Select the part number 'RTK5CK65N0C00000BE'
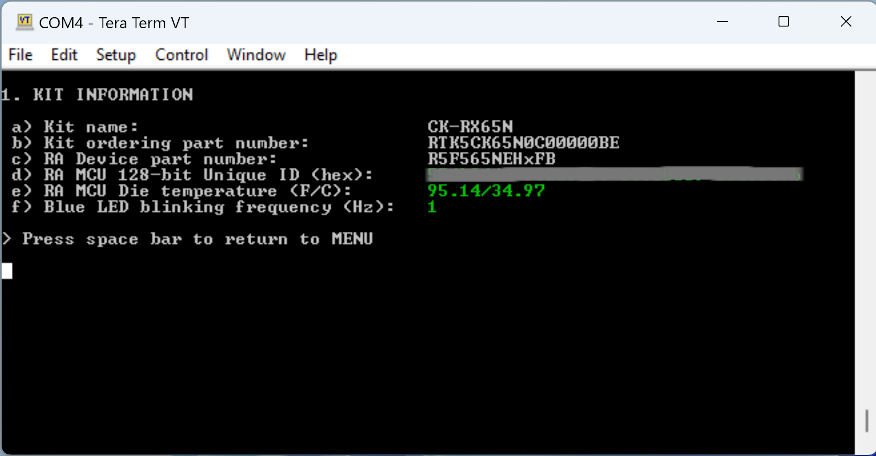 523,142
